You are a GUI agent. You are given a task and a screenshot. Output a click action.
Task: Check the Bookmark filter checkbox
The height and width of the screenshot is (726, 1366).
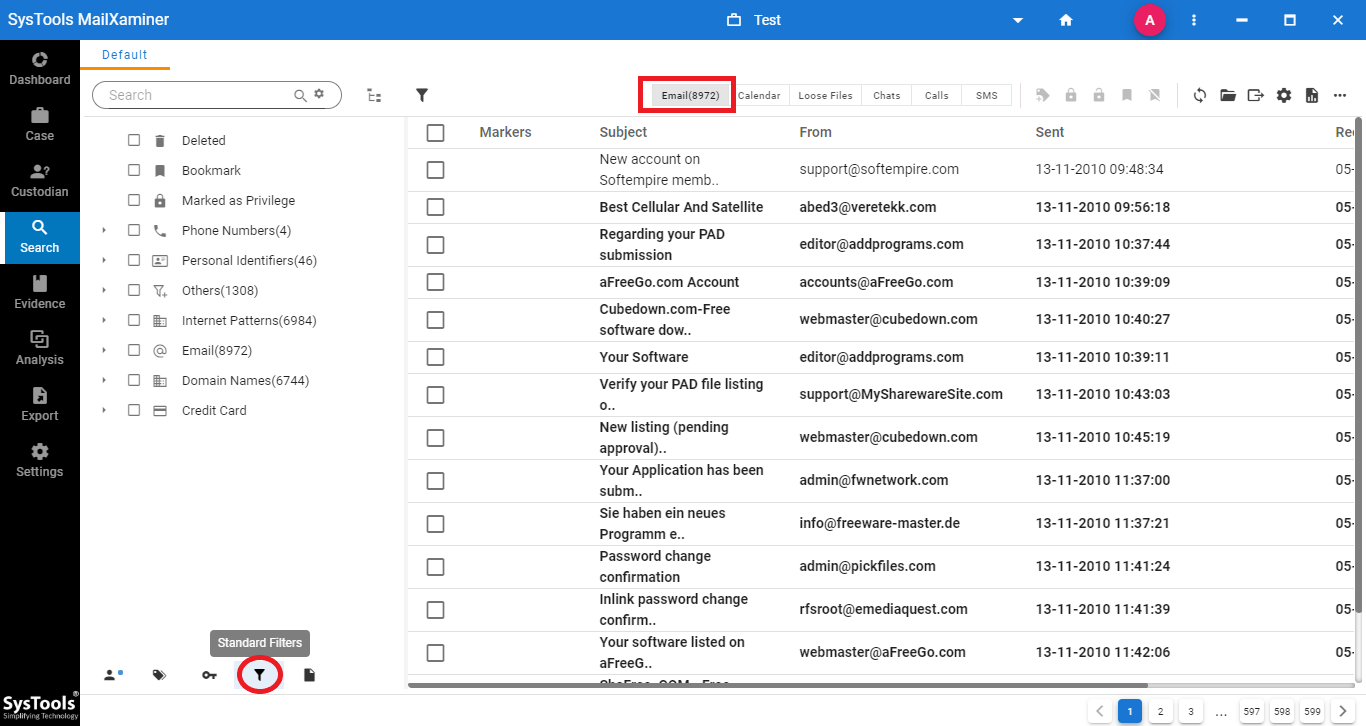(134, 170)
